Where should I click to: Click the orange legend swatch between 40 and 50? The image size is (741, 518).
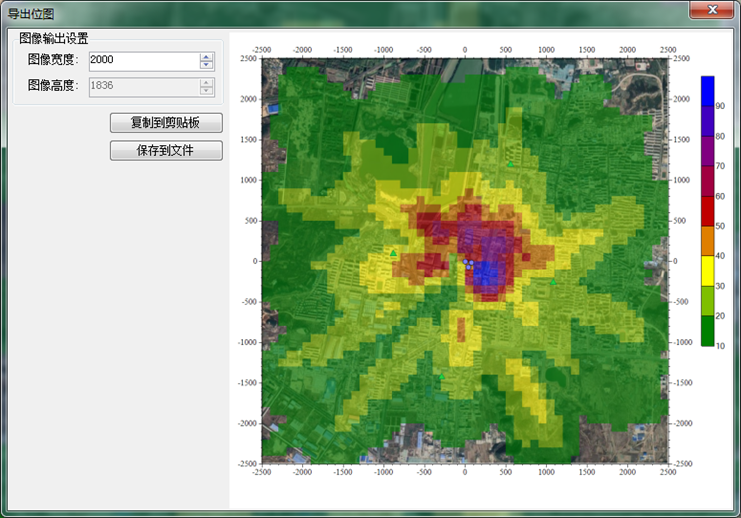point(707,241)
